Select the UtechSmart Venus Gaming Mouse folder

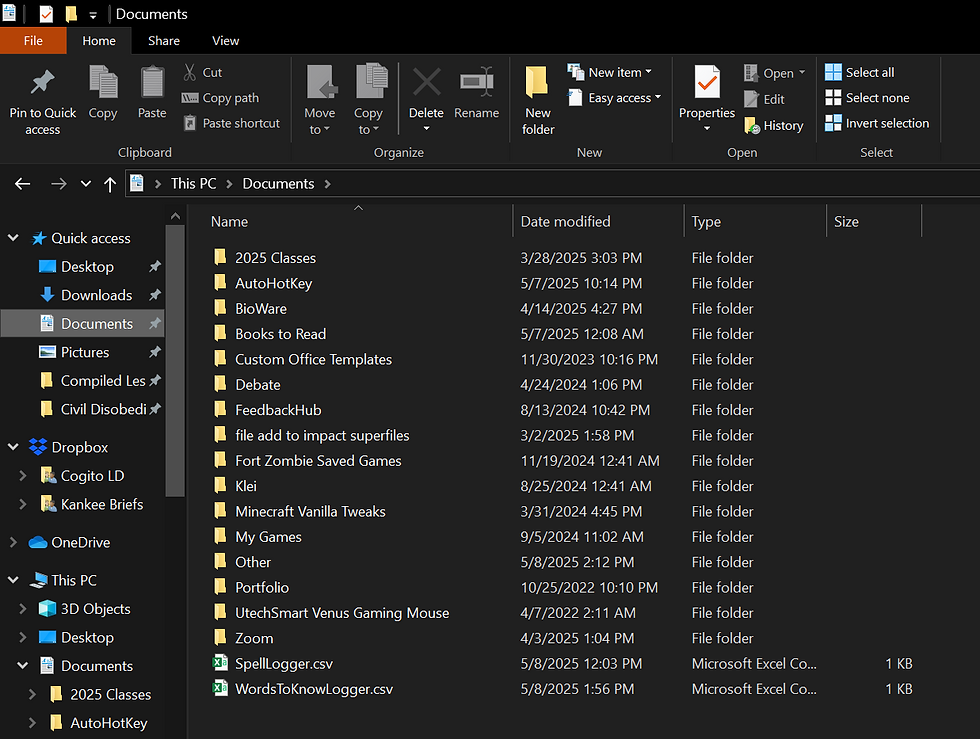pyautogui.click(x=342, y=613)
